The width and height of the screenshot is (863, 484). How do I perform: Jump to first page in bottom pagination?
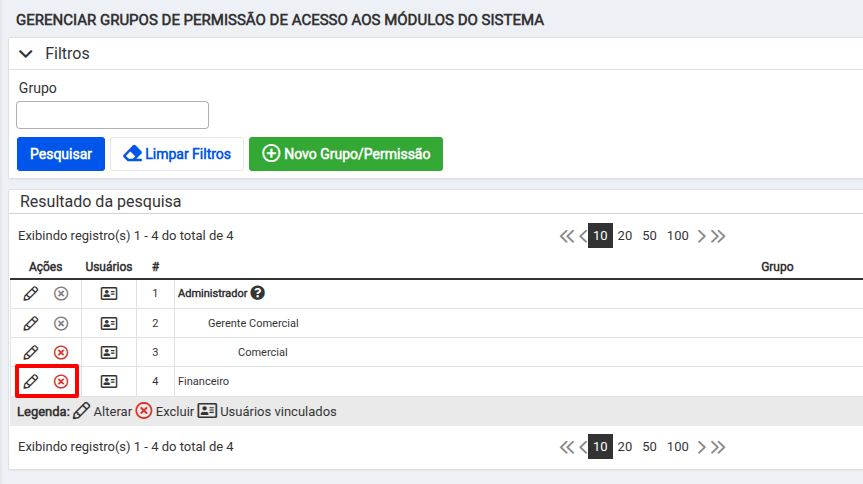566,447
